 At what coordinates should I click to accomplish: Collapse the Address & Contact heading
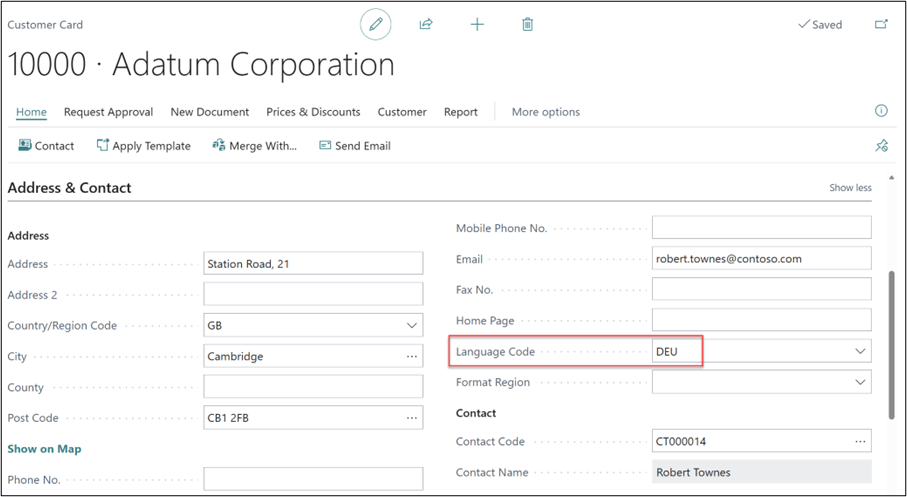(x=69, y=187)
